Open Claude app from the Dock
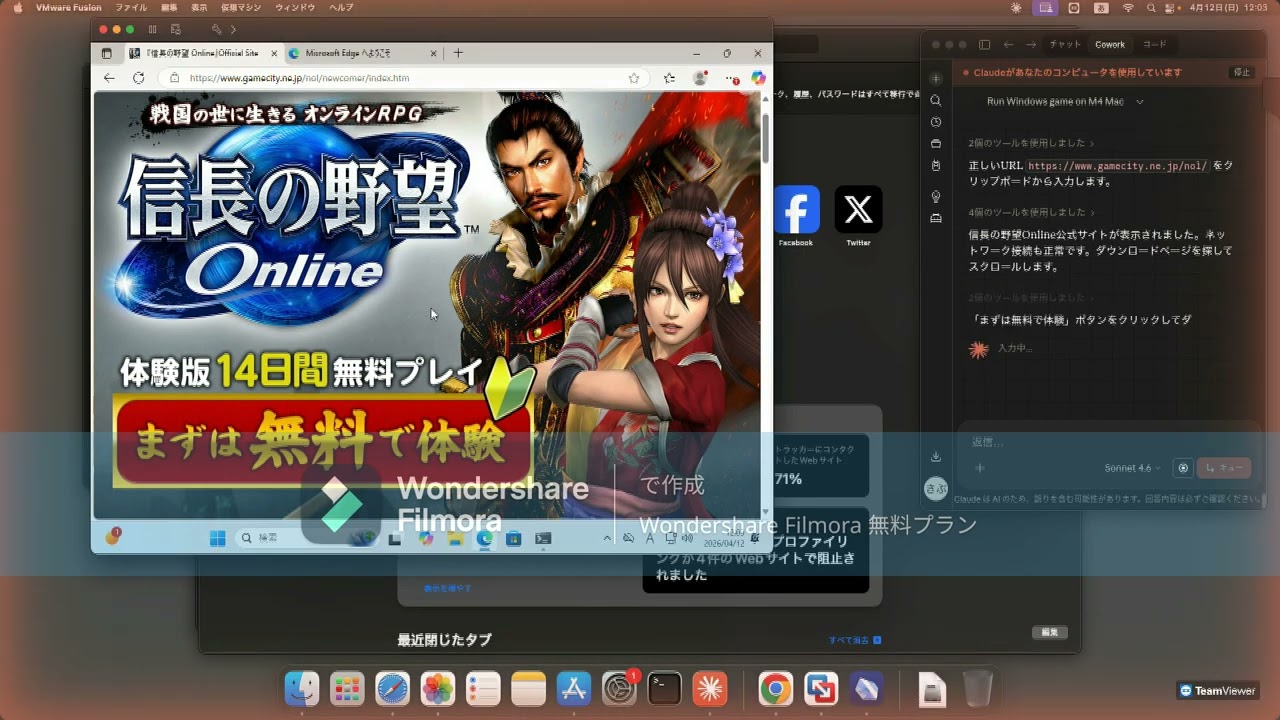The width and height of the screenshot is (1280, 720). [711, 688]
